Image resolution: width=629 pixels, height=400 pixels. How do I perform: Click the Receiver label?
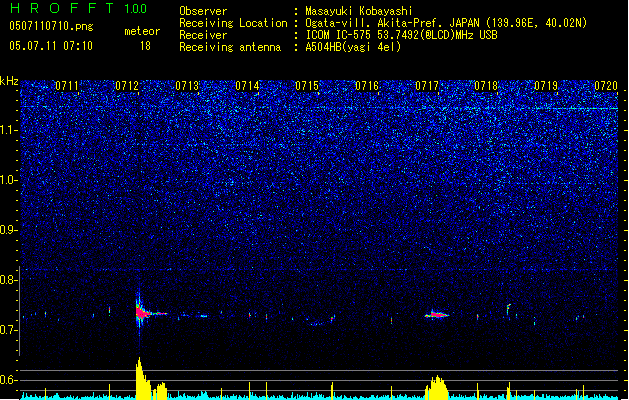[203, 35]
